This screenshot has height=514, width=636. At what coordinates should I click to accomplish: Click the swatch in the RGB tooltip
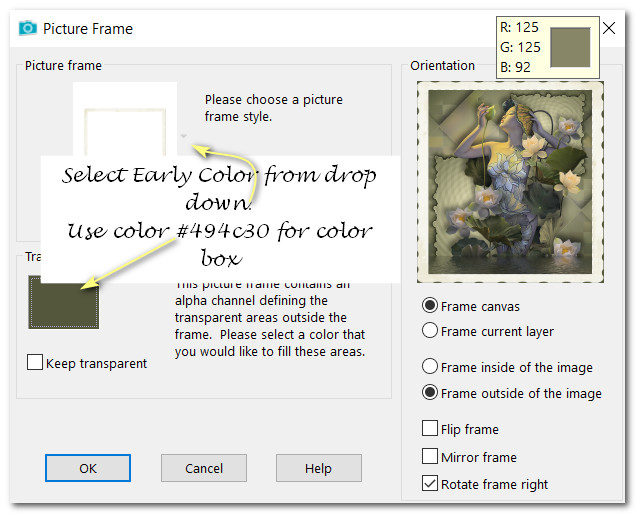click(x=570, y=47)
